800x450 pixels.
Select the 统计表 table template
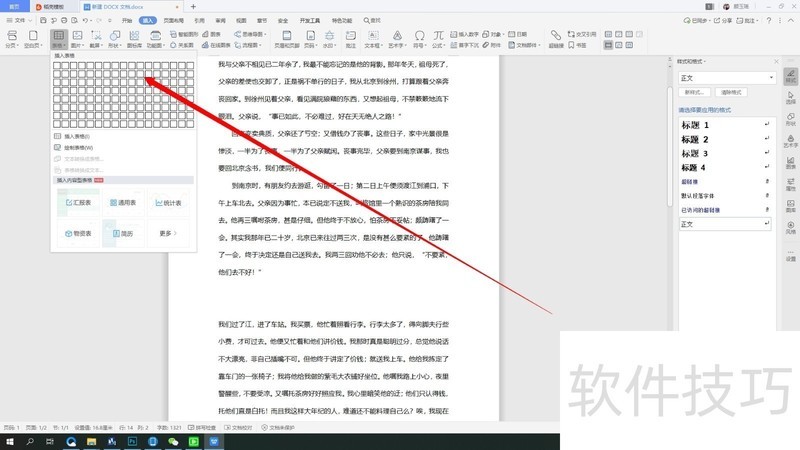168,203
